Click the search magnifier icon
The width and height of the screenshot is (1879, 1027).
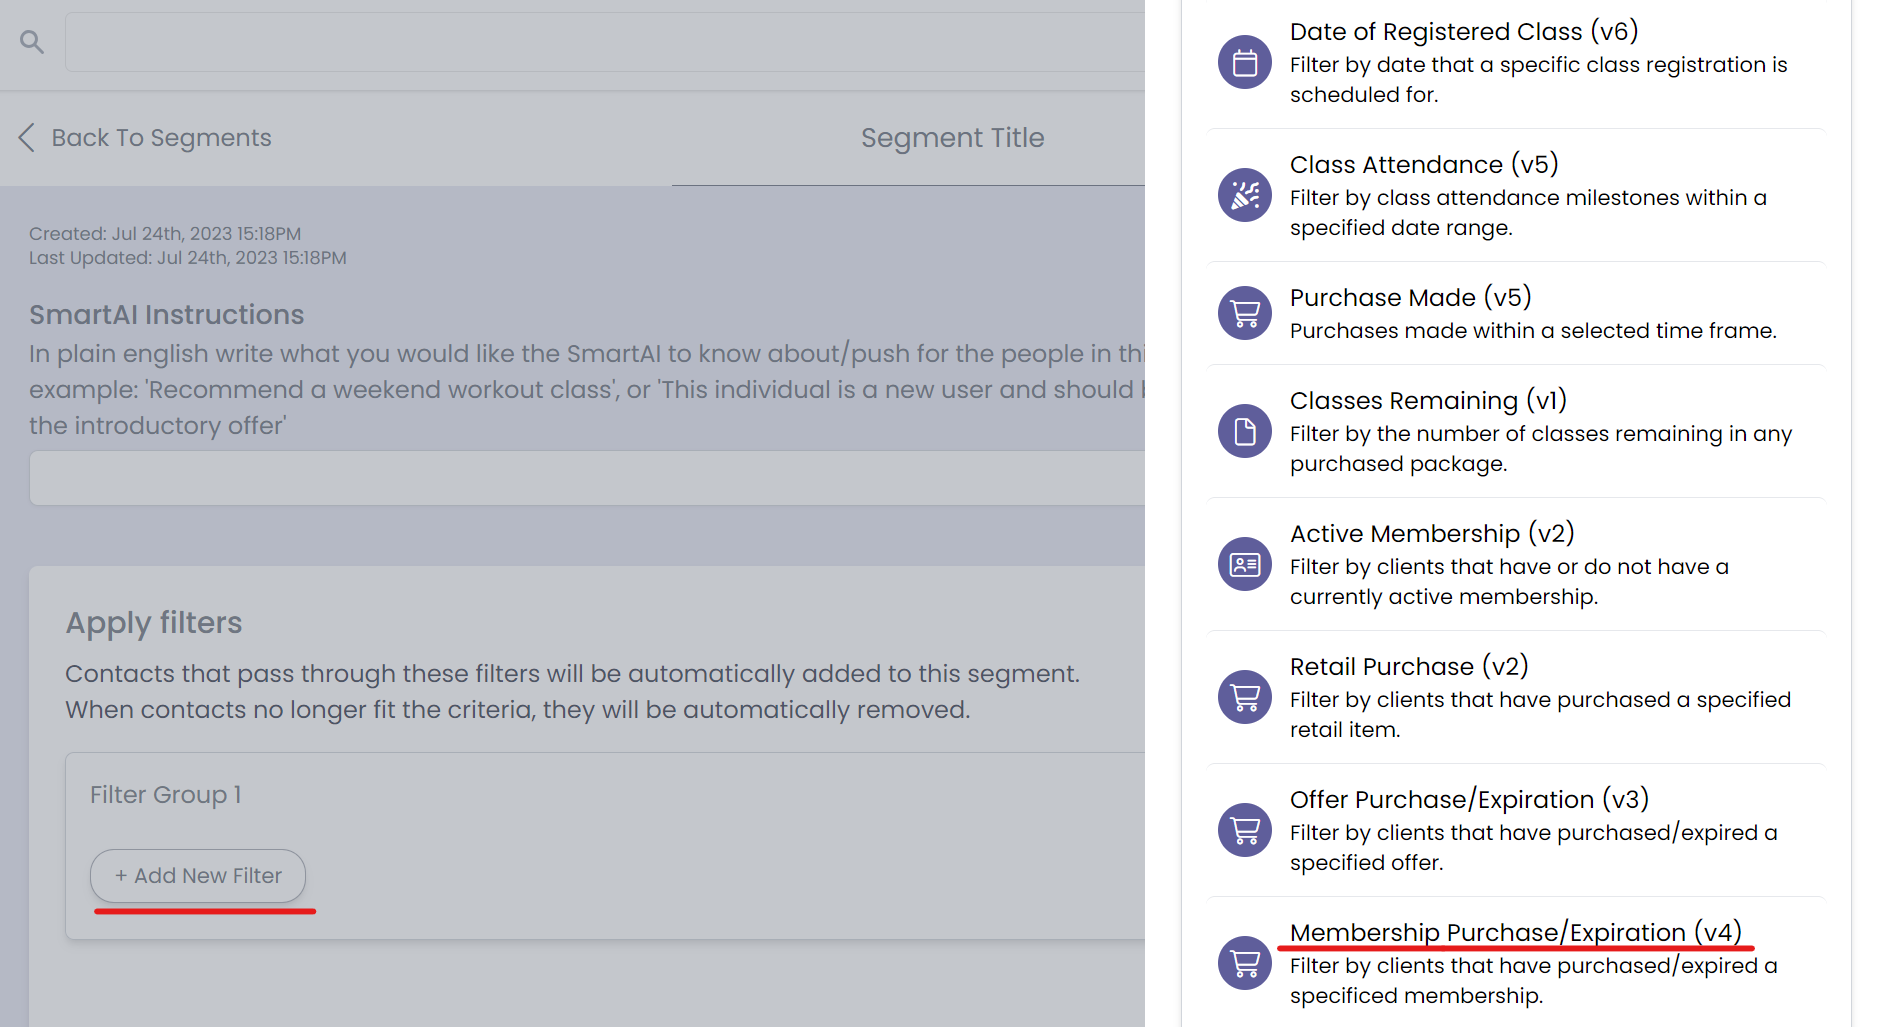pos(31,42)
